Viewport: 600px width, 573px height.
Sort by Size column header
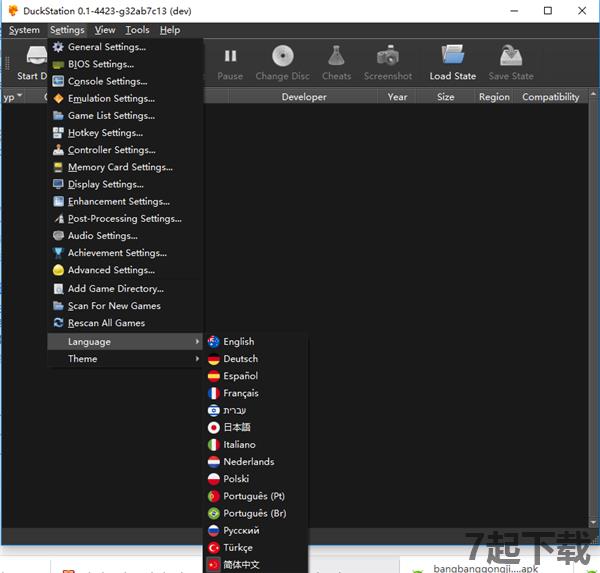pos(445,97)
